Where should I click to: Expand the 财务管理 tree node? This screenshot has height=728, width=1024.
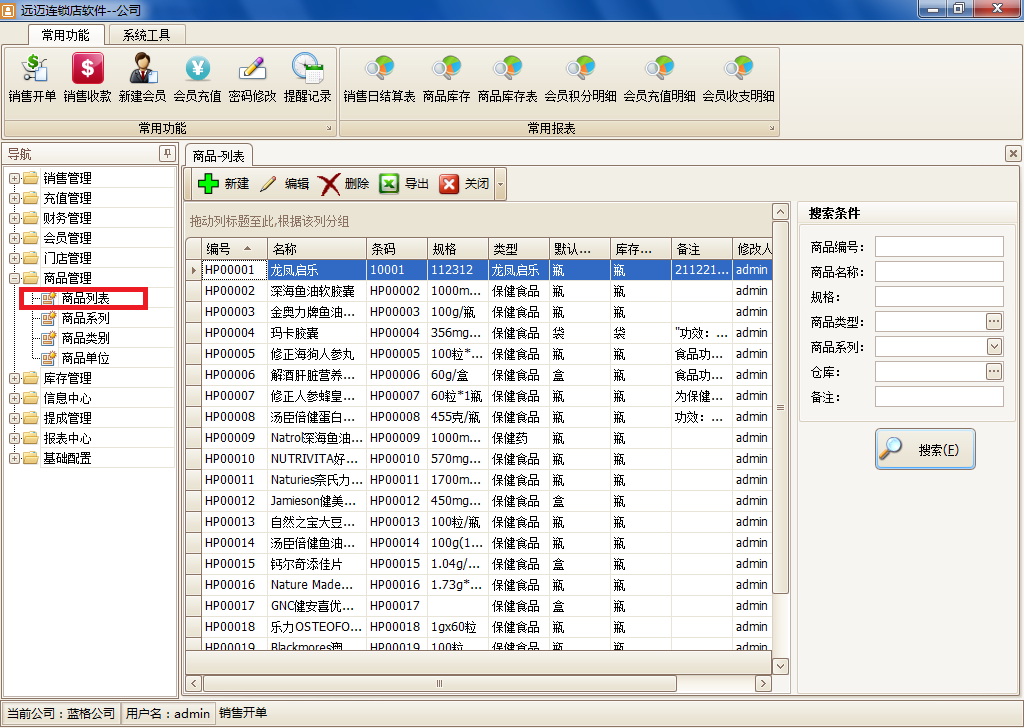pyautogui.click(x=14, y=218)
